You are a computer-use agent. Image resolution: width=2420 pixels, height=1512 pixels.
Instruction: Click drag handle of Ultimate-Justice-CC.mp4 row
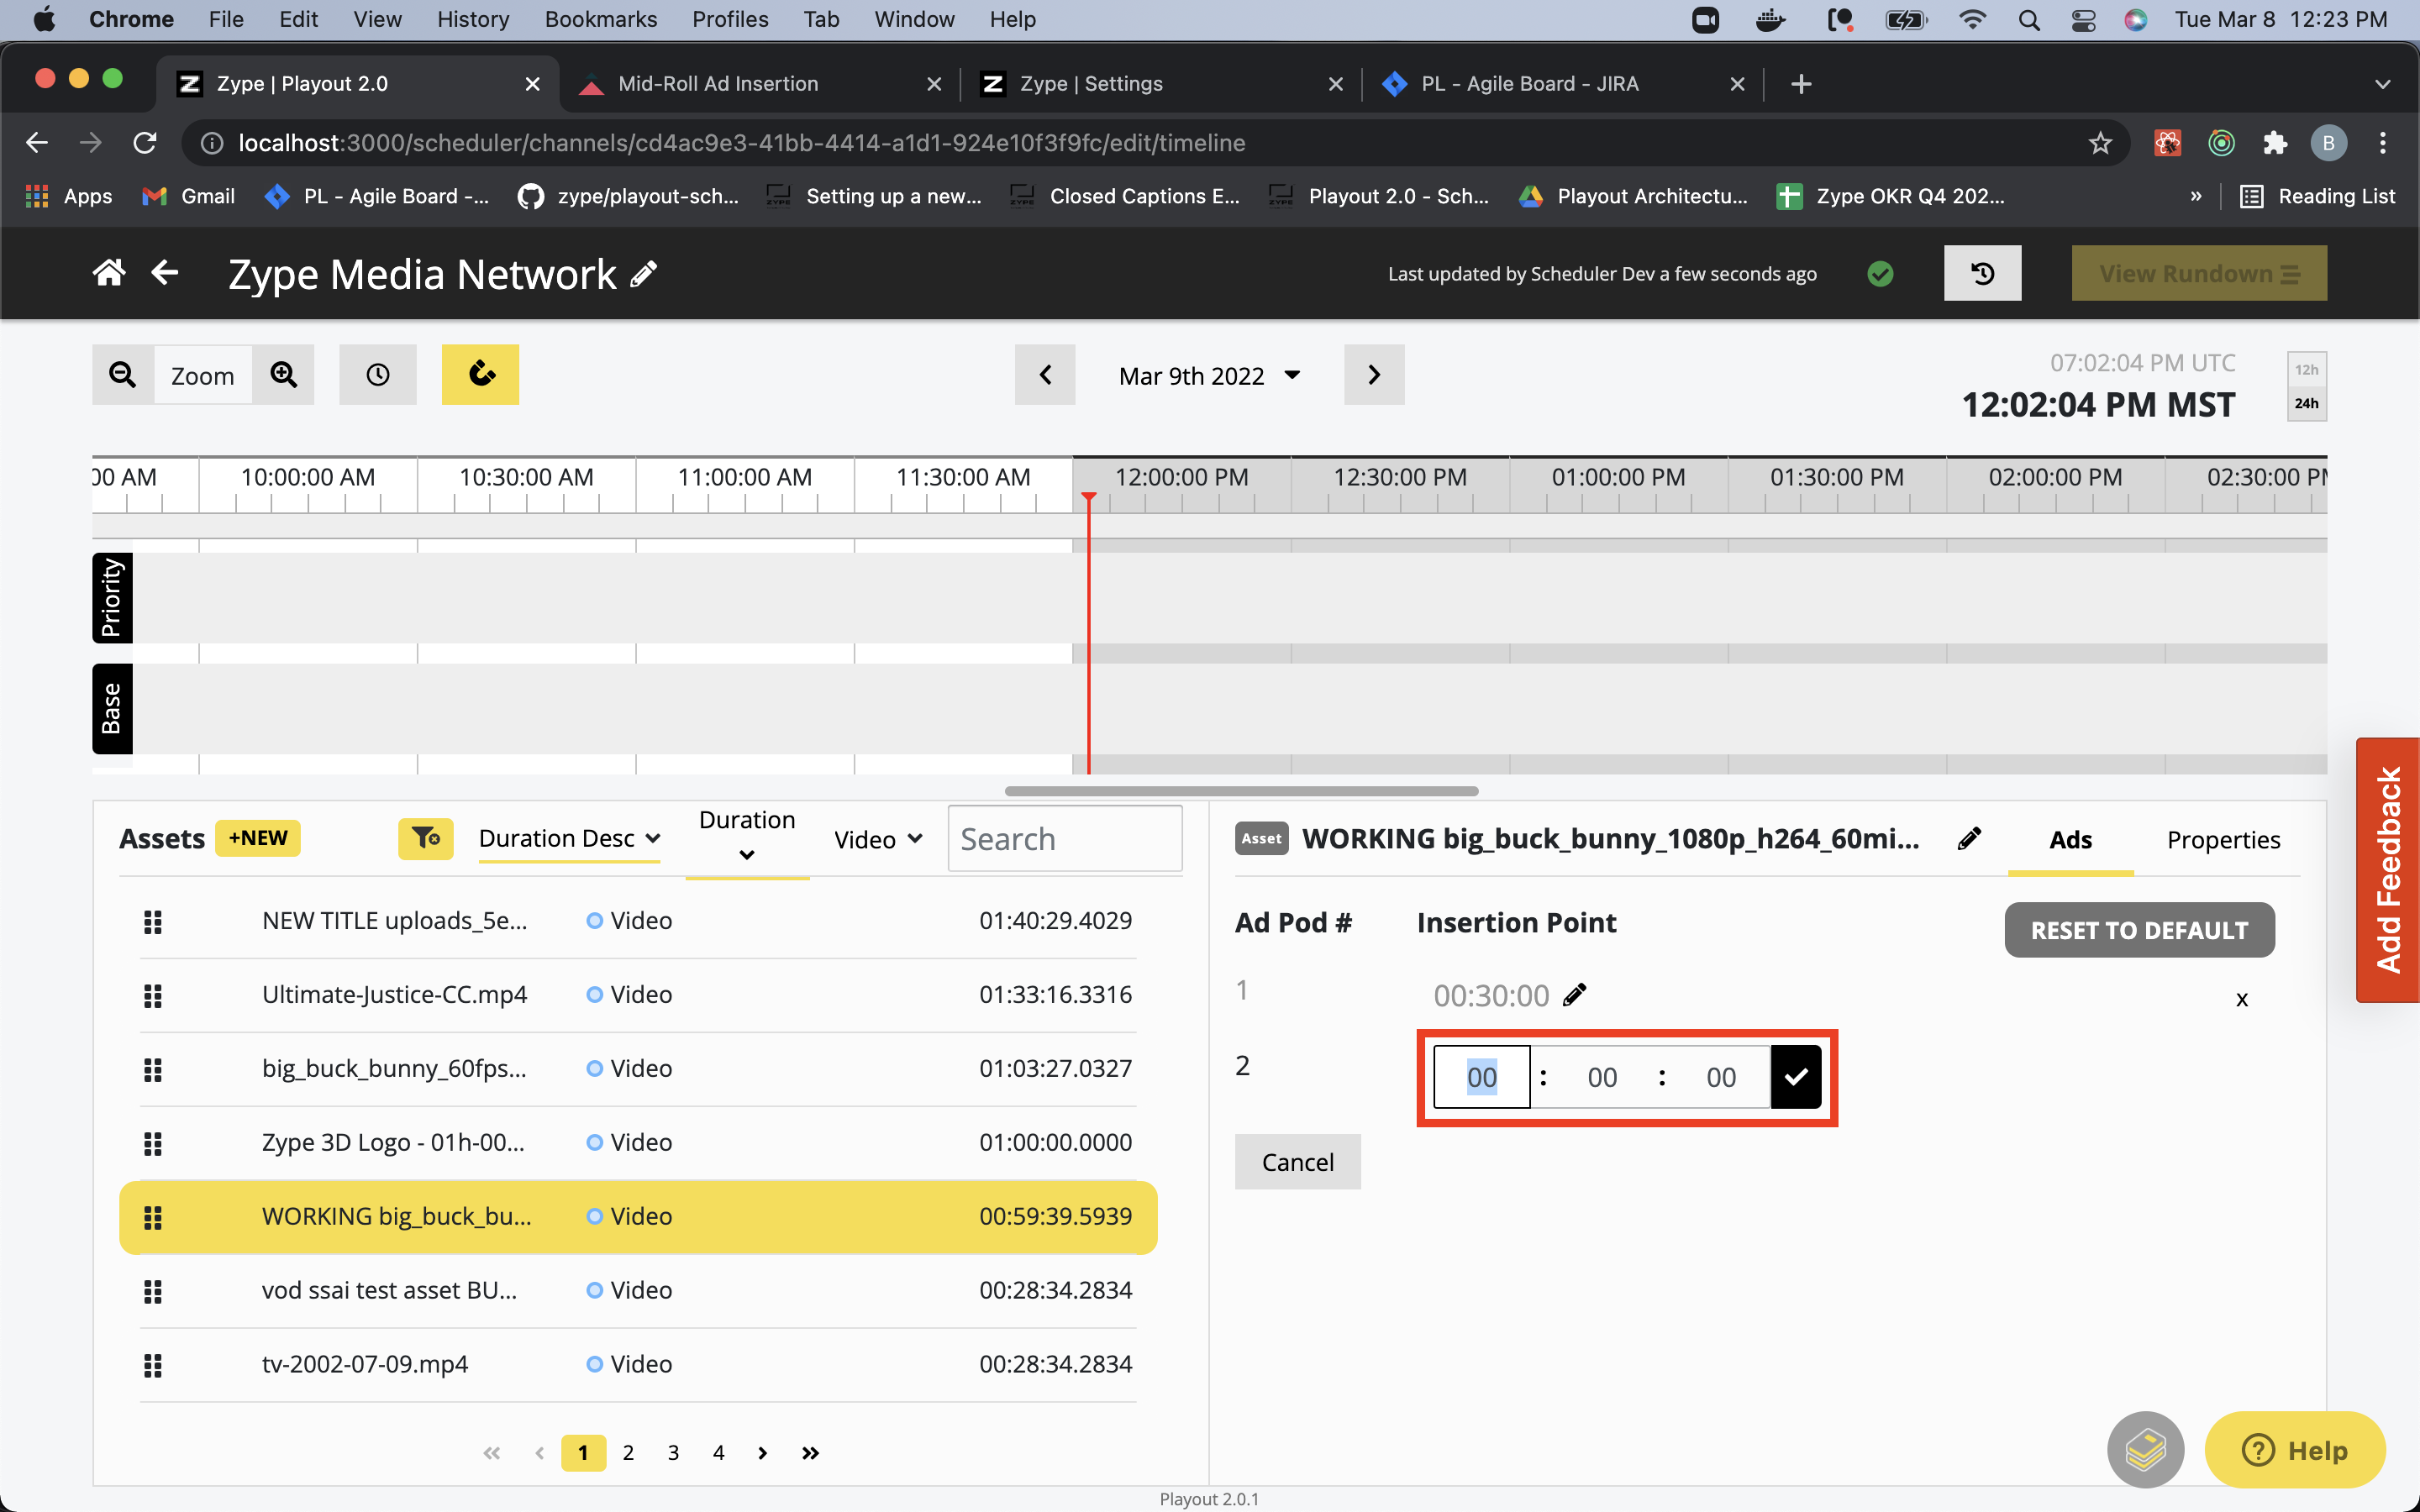[x=153, y=995]
